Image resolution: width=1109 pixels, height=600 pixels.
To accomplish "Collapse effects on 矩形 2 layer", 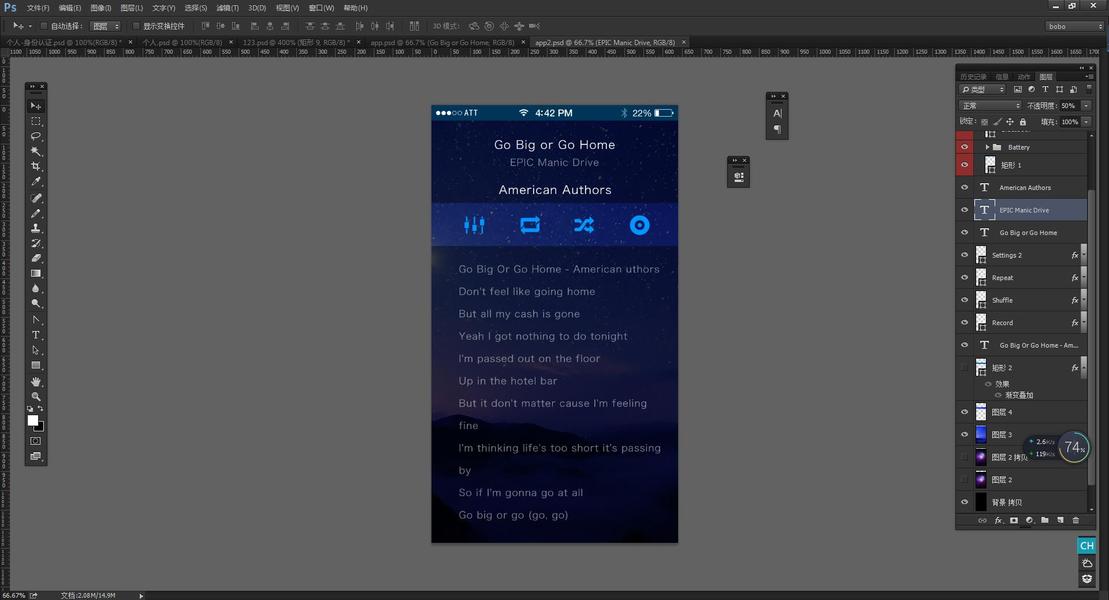I will click(1084, 368).
